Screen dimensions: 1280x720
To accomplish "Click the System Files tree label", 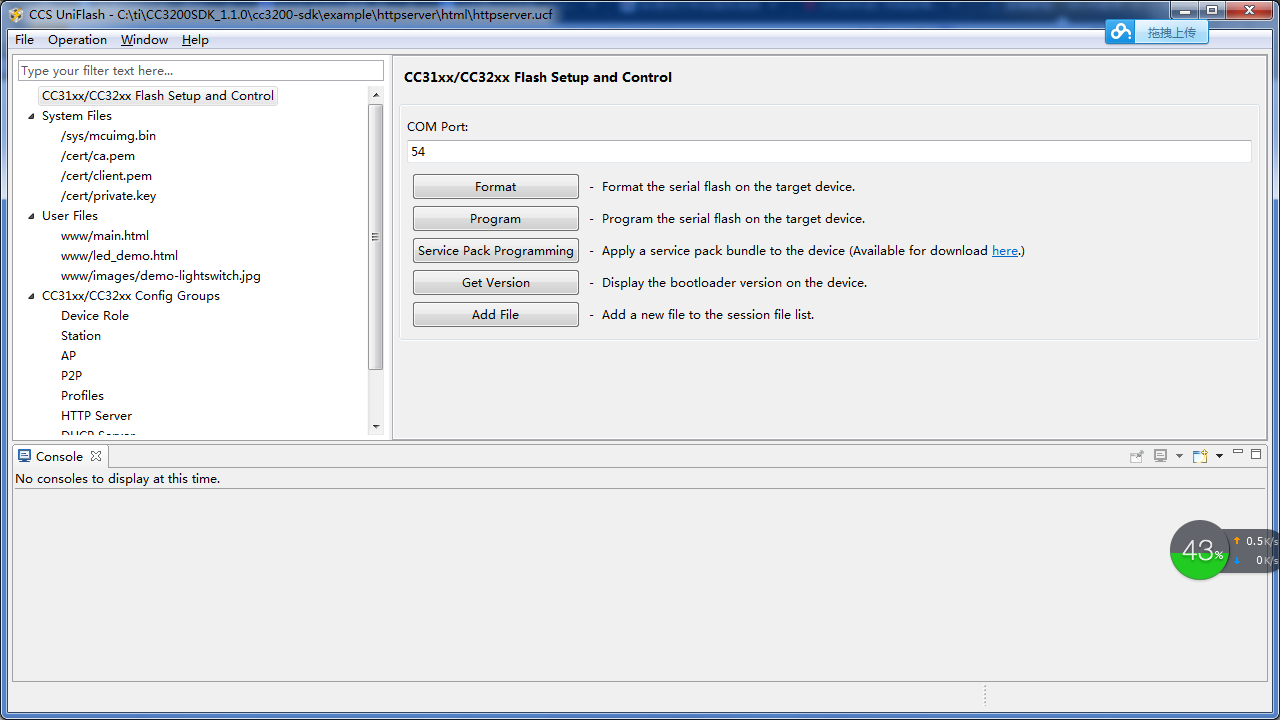I will (x=77, y=116).
